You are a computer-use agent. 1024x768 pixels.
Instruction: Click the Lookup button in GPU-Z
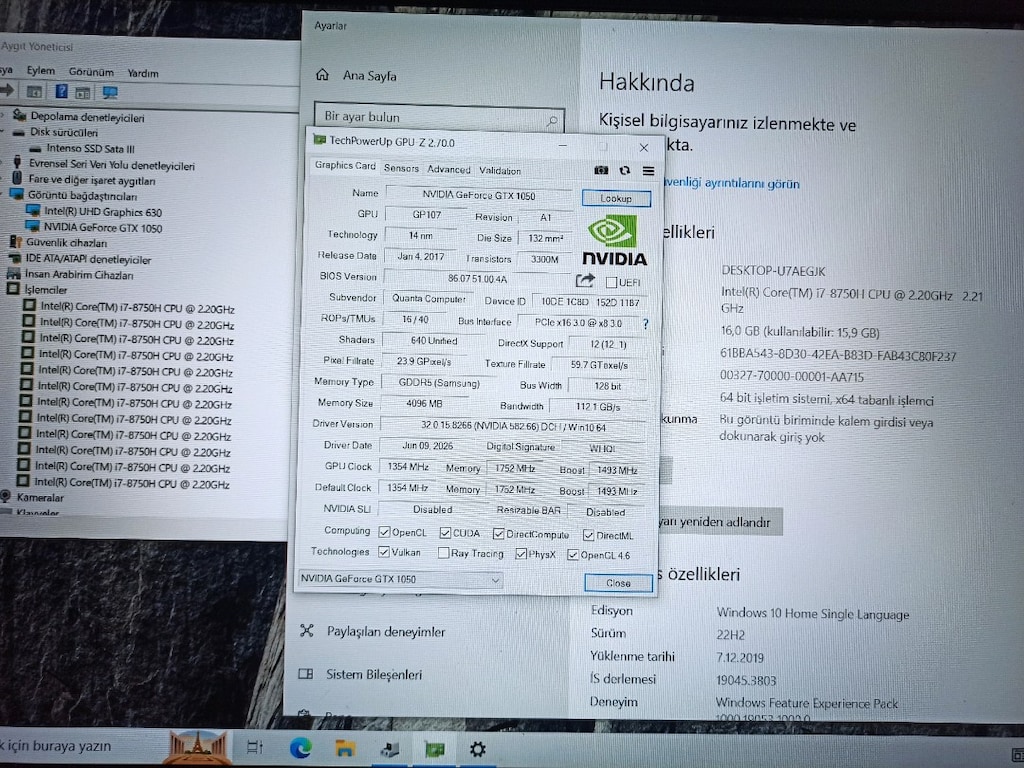pos(616,198)
